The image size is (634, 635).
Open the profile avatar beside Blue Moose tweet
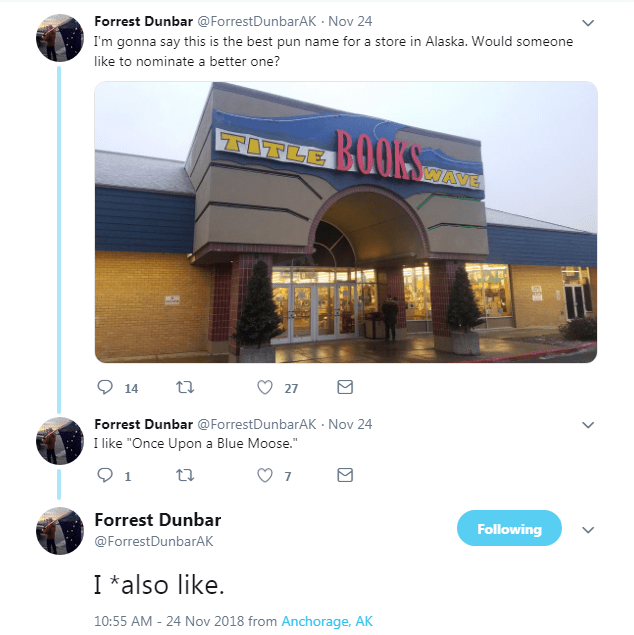click(x=60, y=441)
